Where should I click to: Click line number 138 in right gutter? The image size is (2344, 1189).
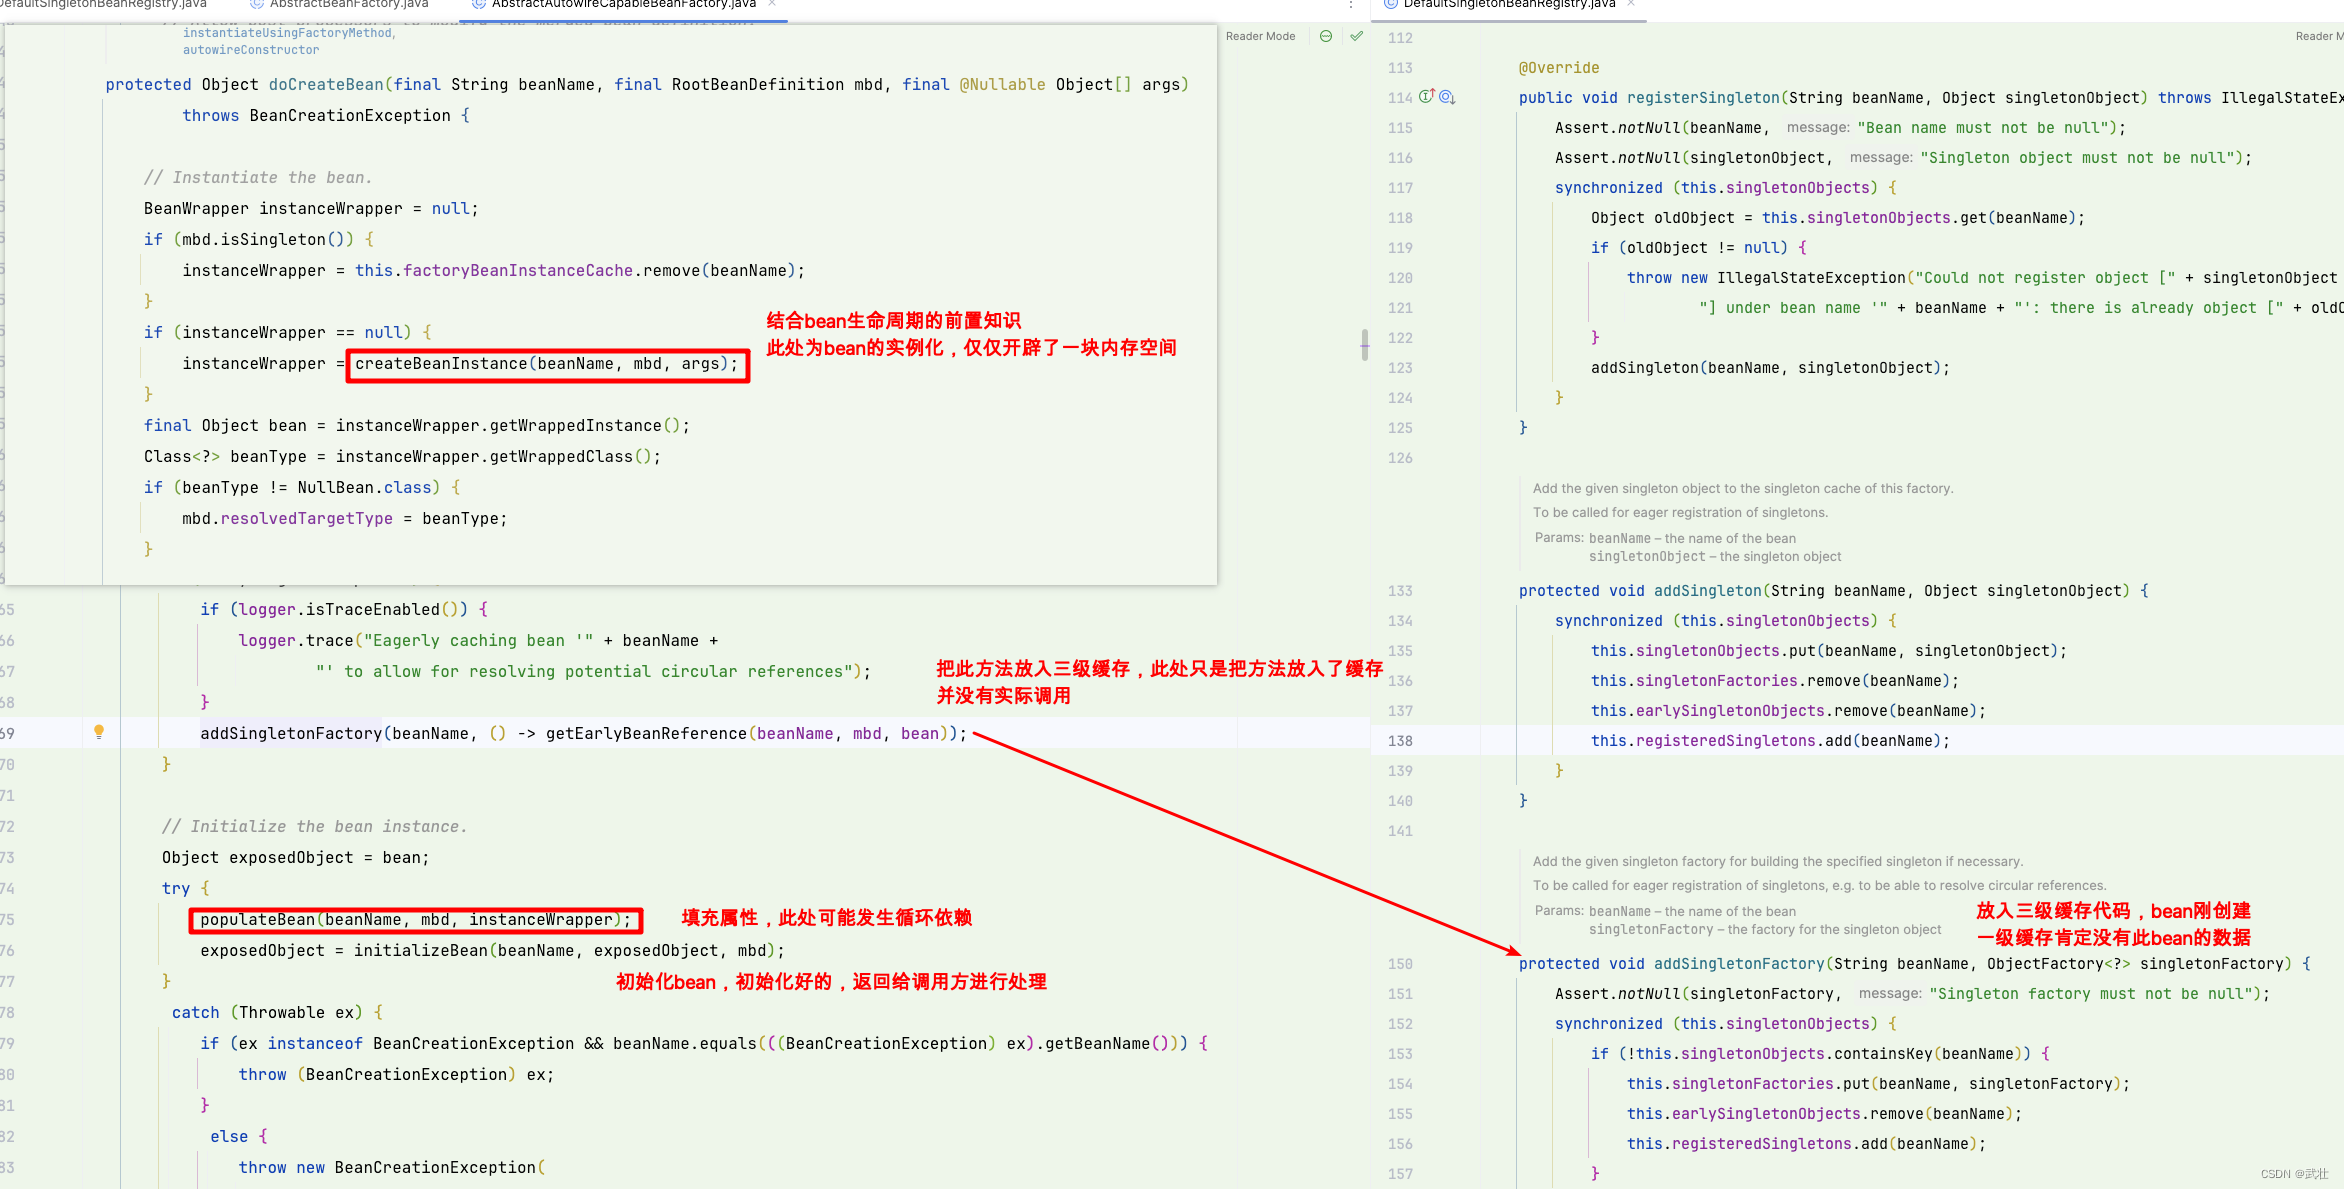click(x=1400, y=741)
